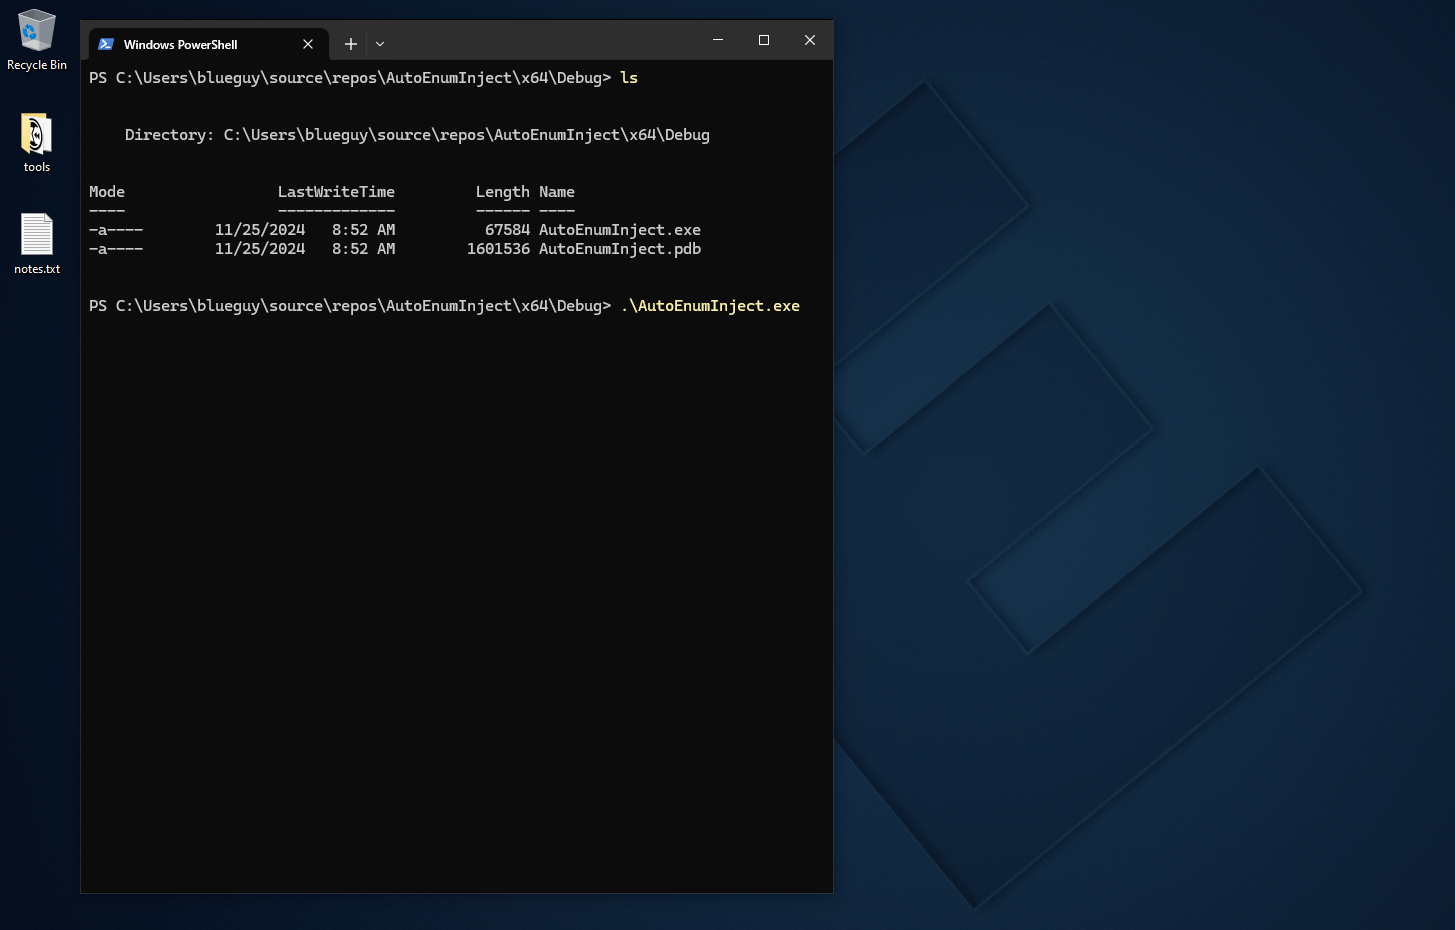1455x930 pixels.
Task: Open a new tab with plus button
Action: [x=351, y=44]
